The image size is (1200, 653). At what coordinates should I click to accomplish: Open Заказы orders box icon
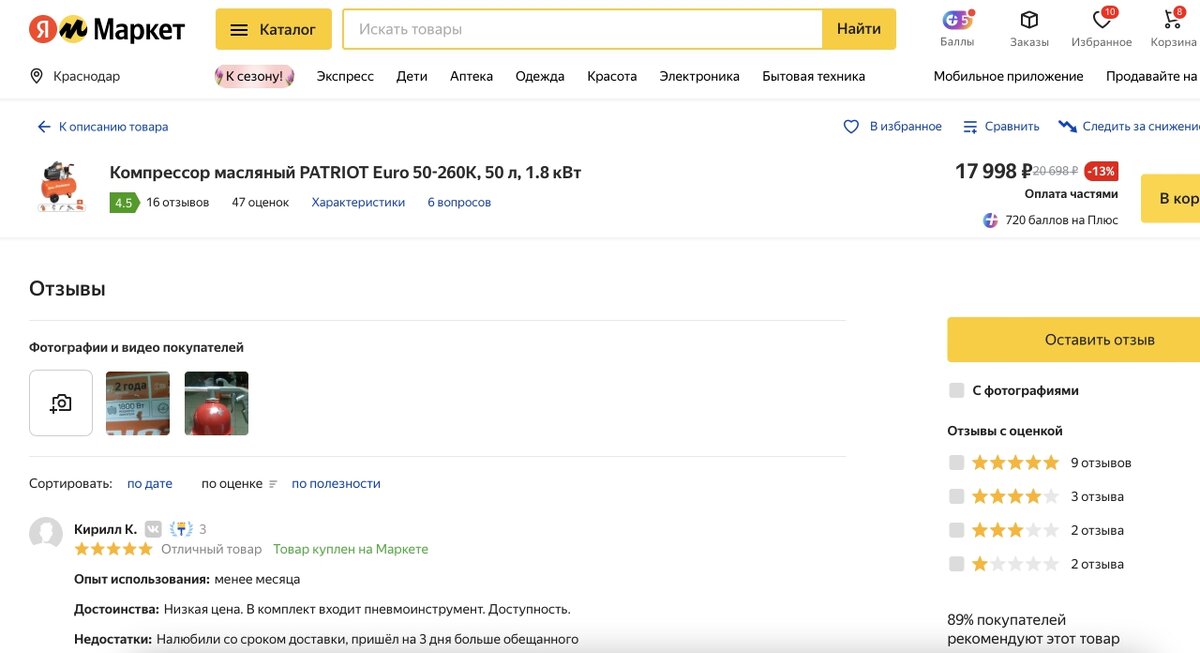tap(1029, 20)
